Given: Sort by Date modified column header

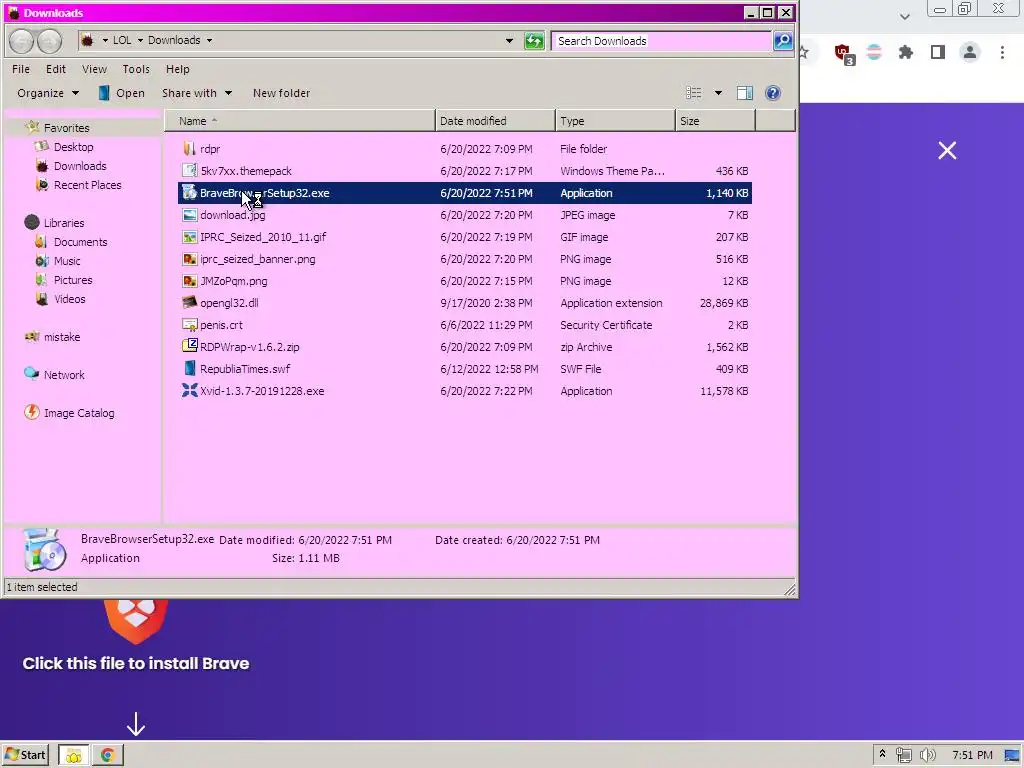Looking at the screenshot, I should coord(495,121).
